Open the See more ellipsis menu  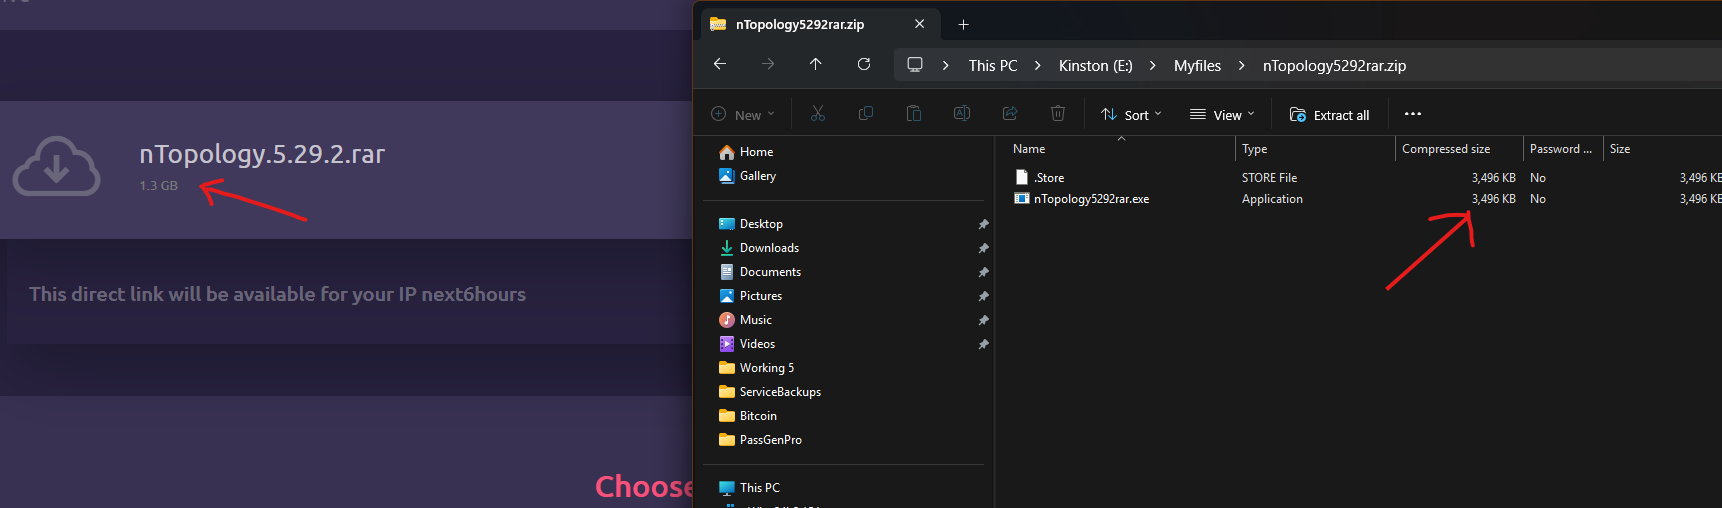(x=1413, y=114)
